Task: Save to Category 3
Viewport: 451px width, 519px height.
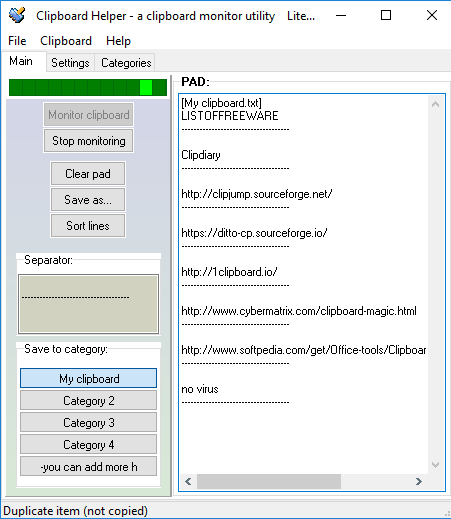Action: pos(88,422)
